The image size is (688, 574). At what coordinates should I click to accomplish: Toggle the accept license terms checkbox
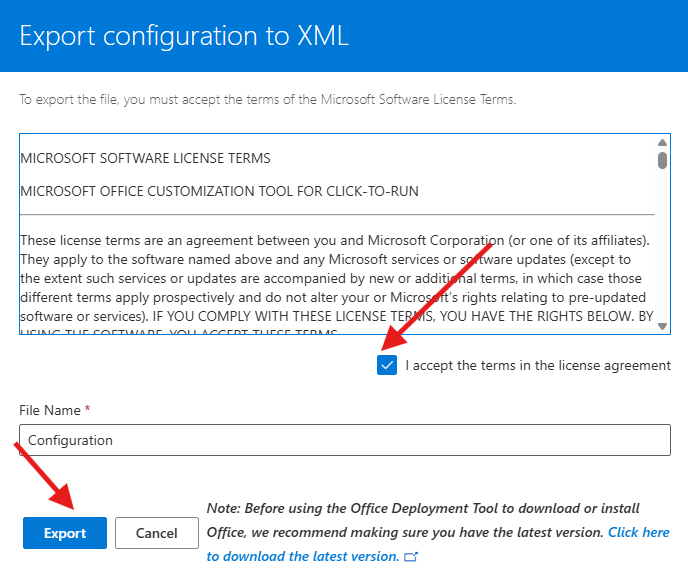pyautogui.click(x=387, y=365)
